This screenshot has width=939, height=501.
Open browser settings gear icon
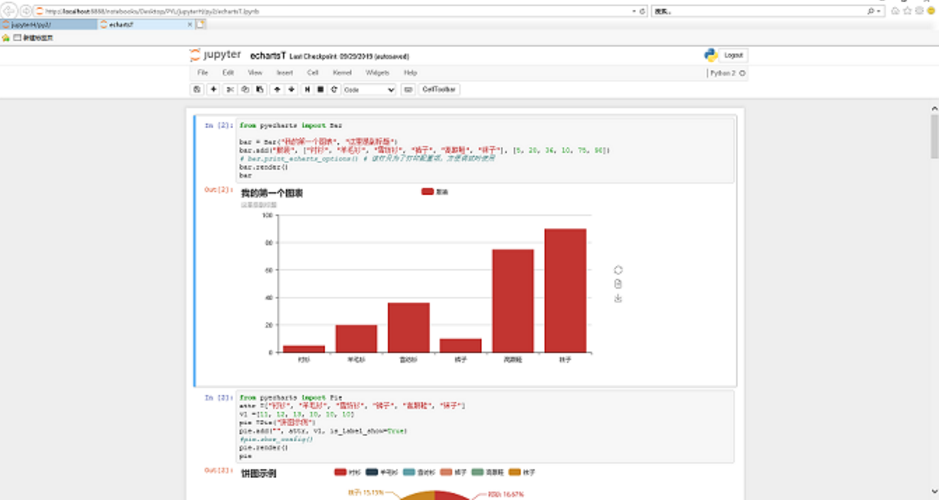[x=919, y=11]
